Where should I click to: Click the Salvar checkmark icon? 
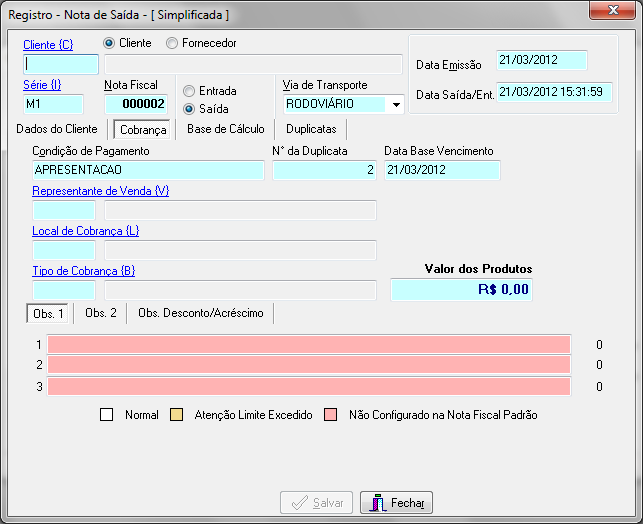[299, 503]
